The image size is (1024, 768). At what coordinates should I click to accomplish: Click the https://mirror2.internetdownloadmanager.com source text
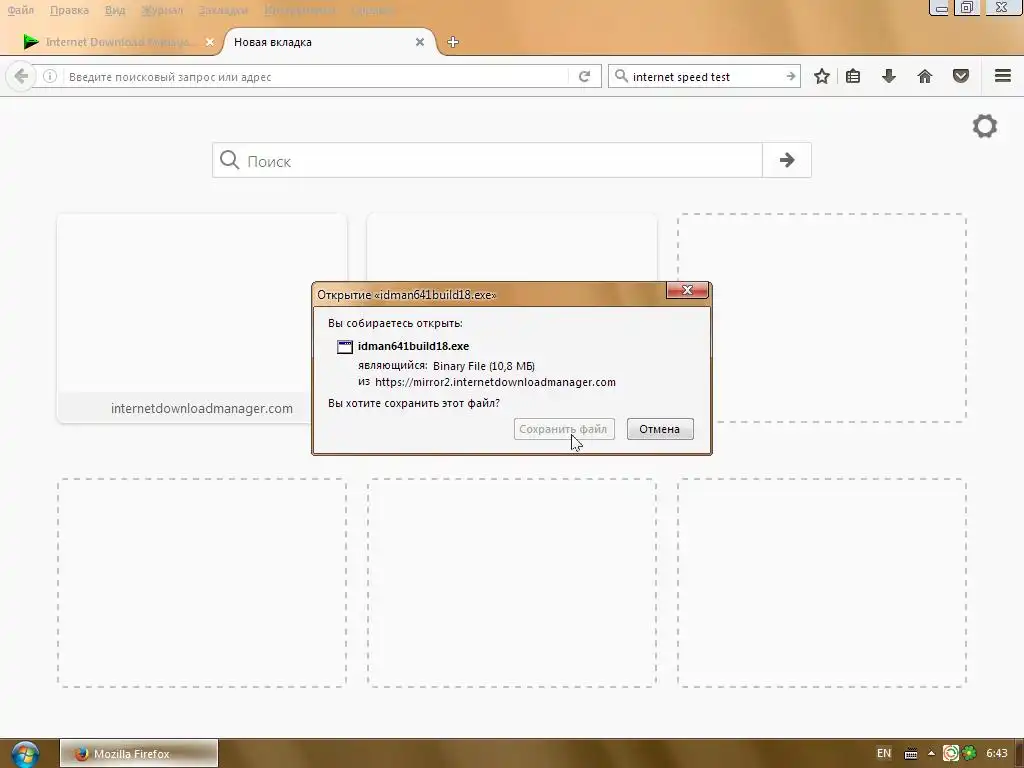coord(495,382)
